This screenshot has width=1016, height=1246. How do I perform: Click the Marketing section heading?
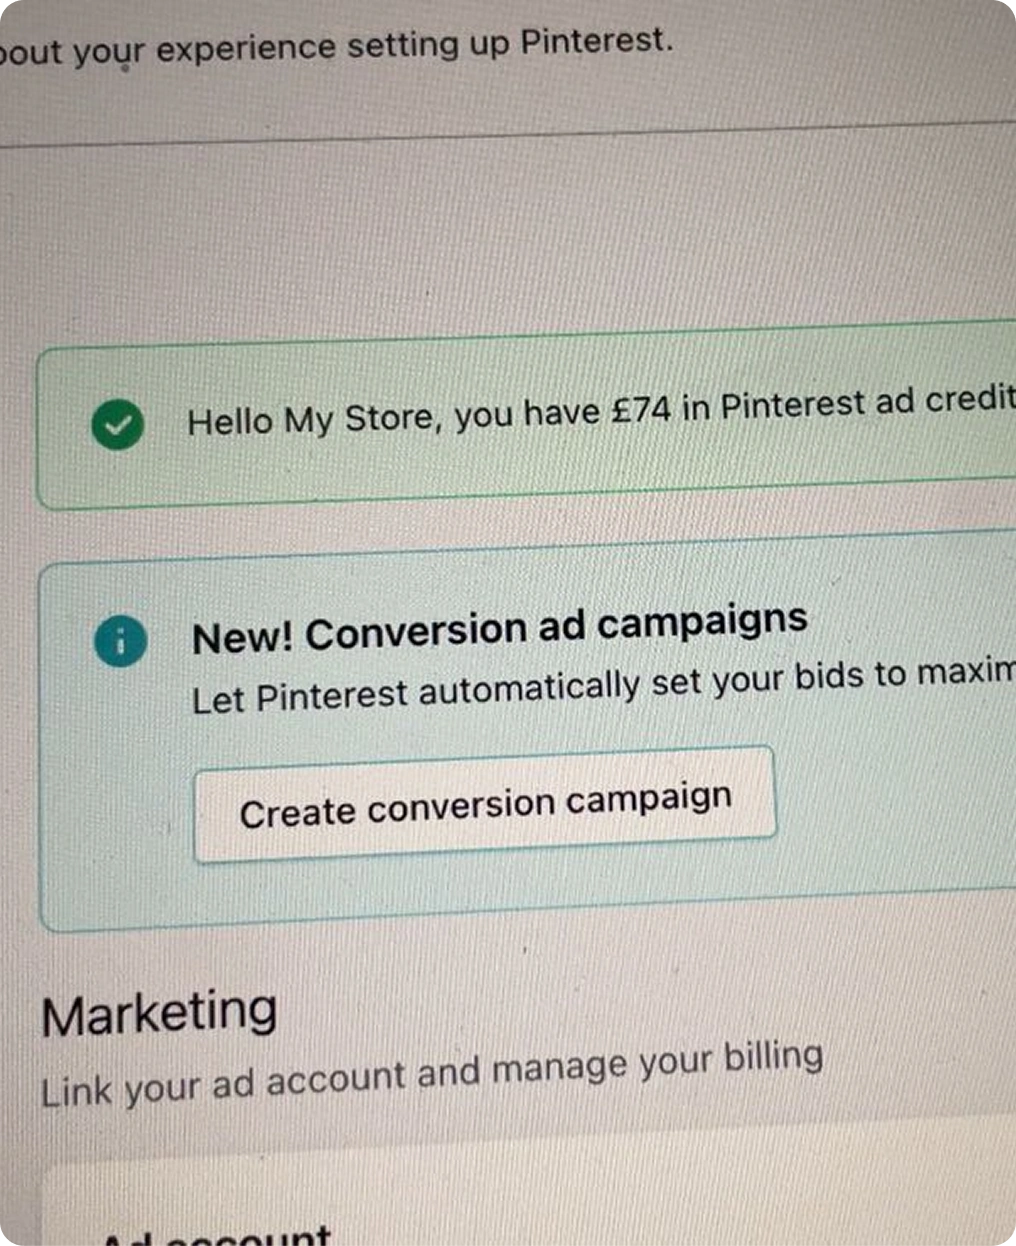[x=160, y=1013]
